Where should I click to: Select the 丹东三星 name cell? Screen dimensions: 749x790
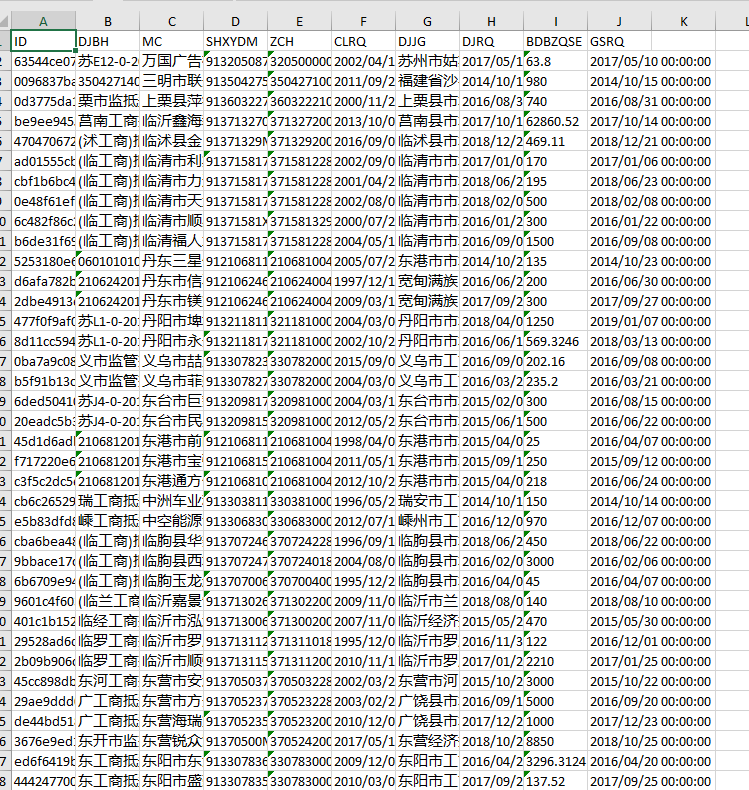pyautogui.click(x=172, y=261)
